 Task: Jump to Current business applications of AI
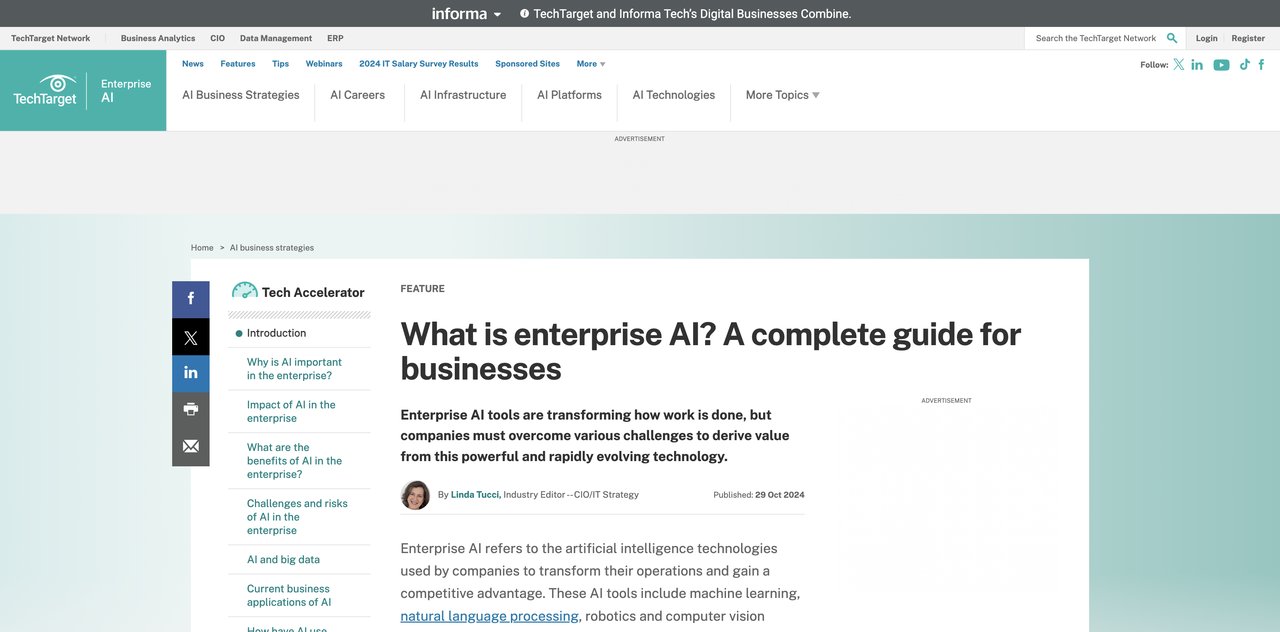coord(289,595)
